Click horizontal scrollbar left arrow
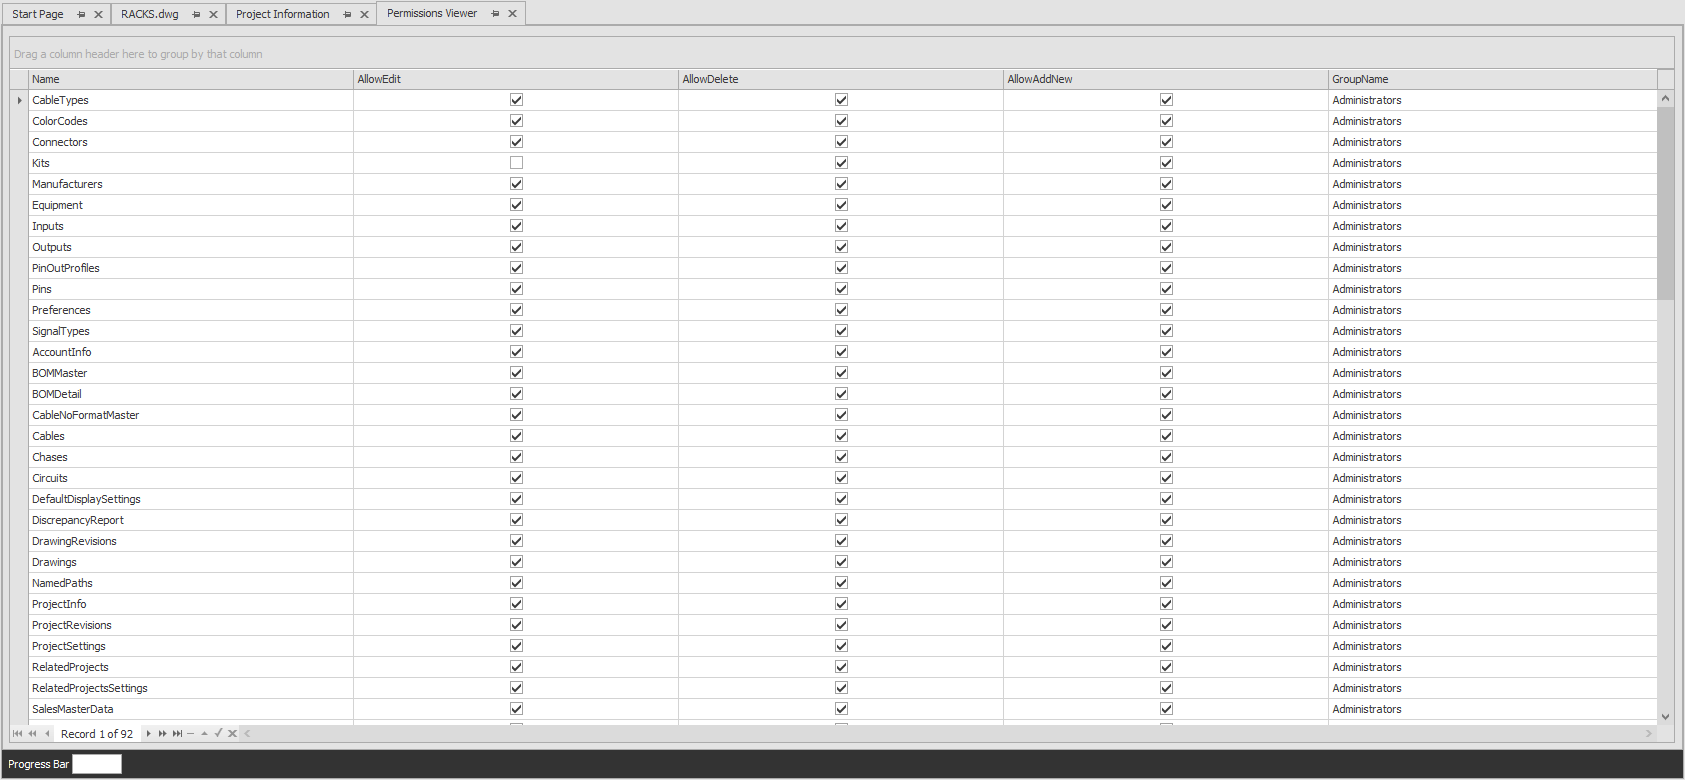1685x780 pixels. click(x=247, y=734)
